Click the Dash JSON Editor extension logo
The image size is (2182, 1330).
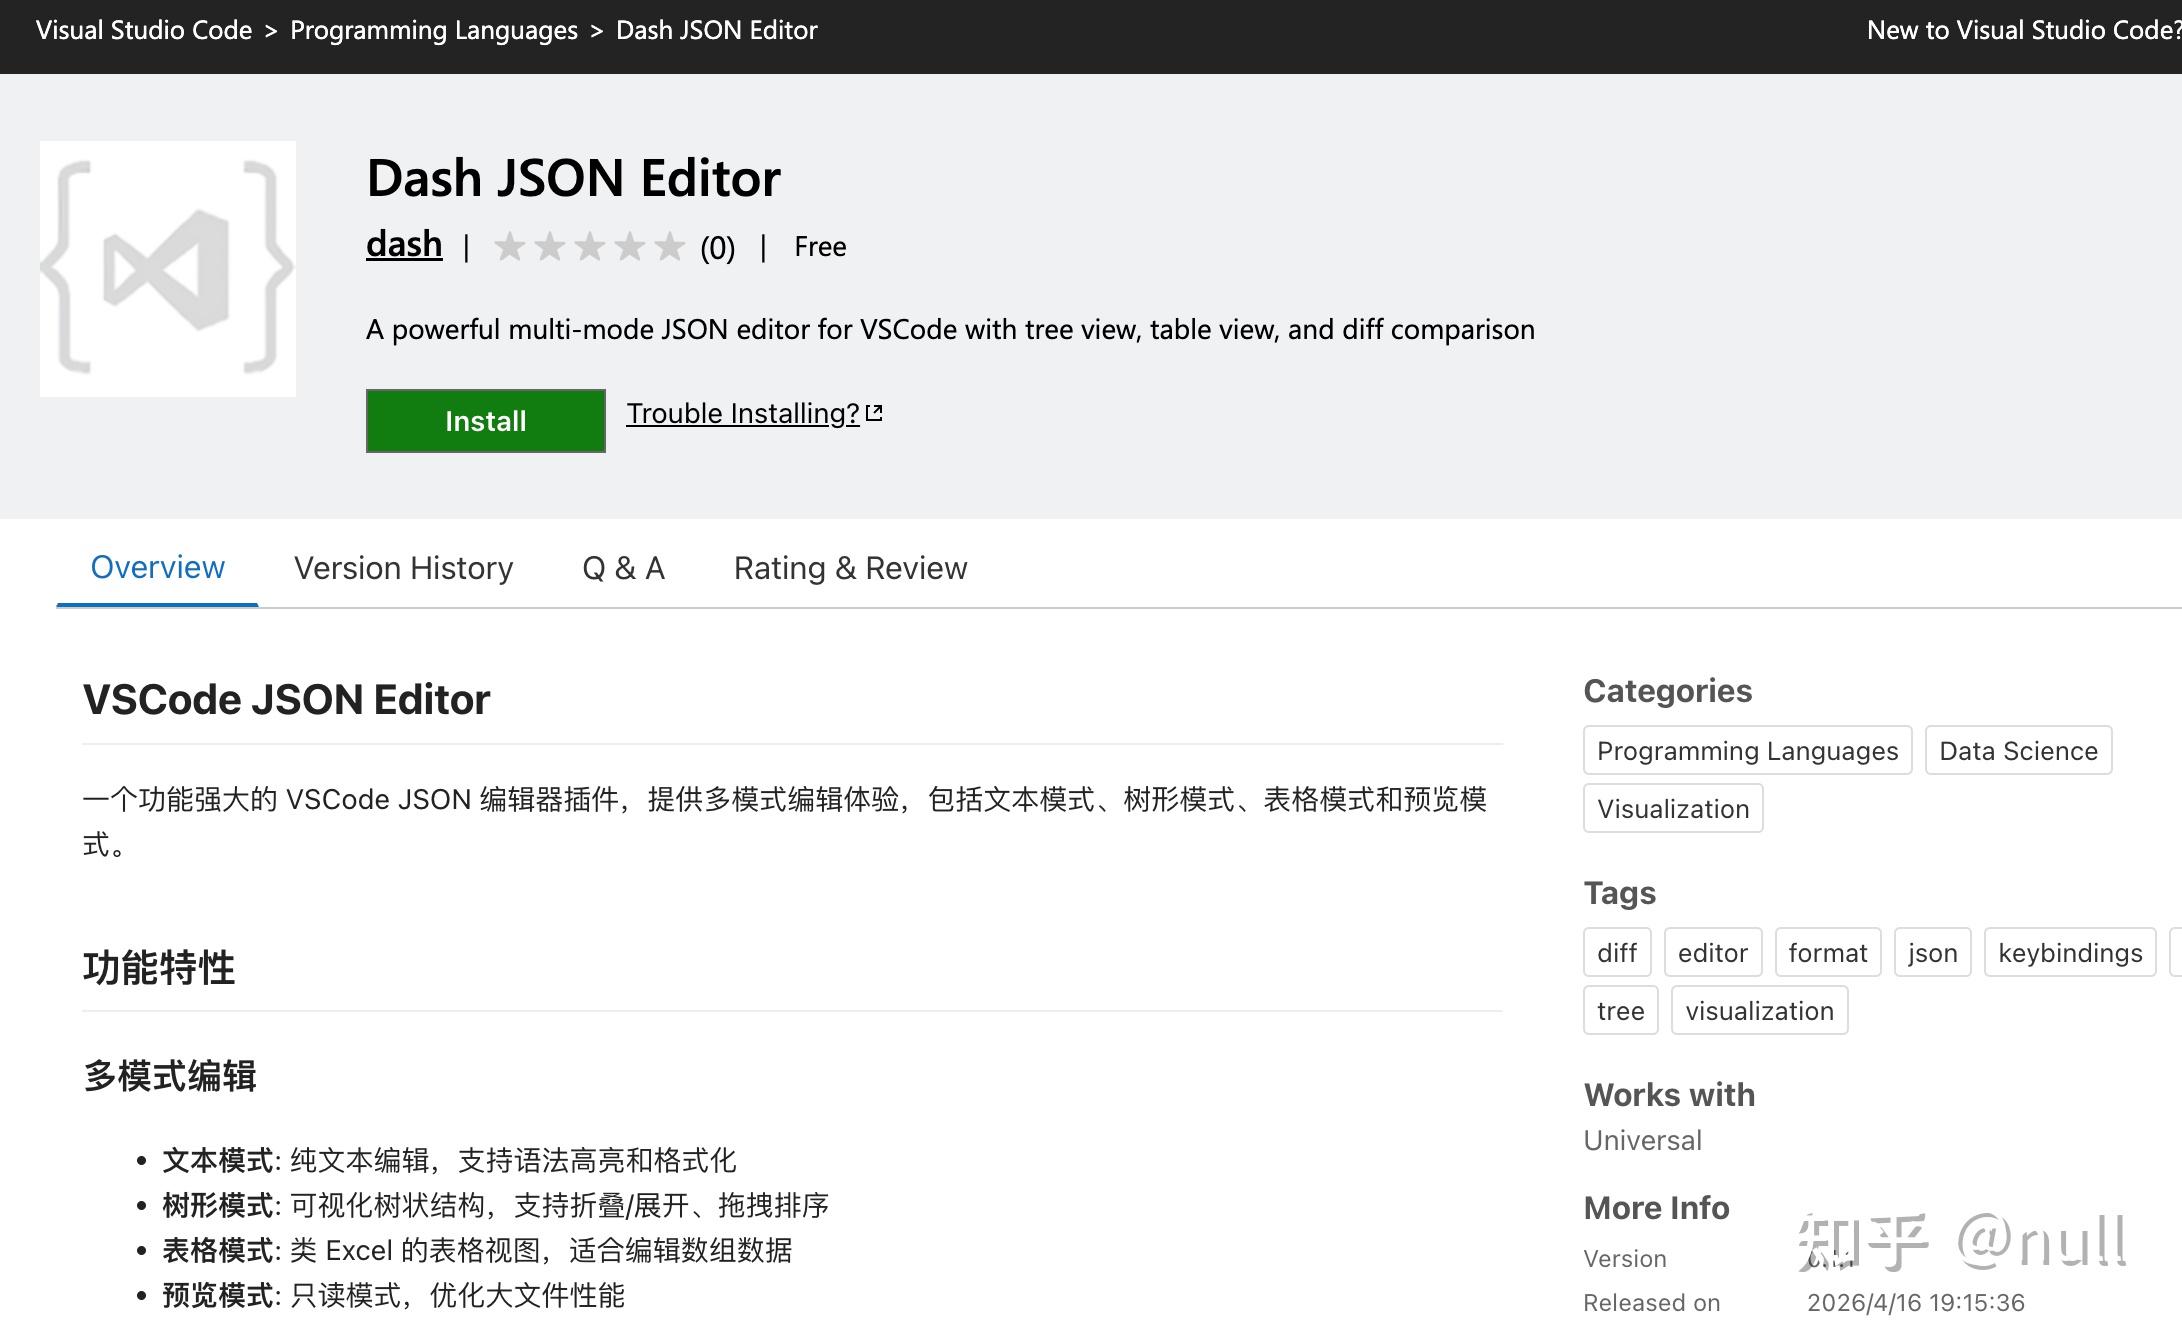[168, 269]
